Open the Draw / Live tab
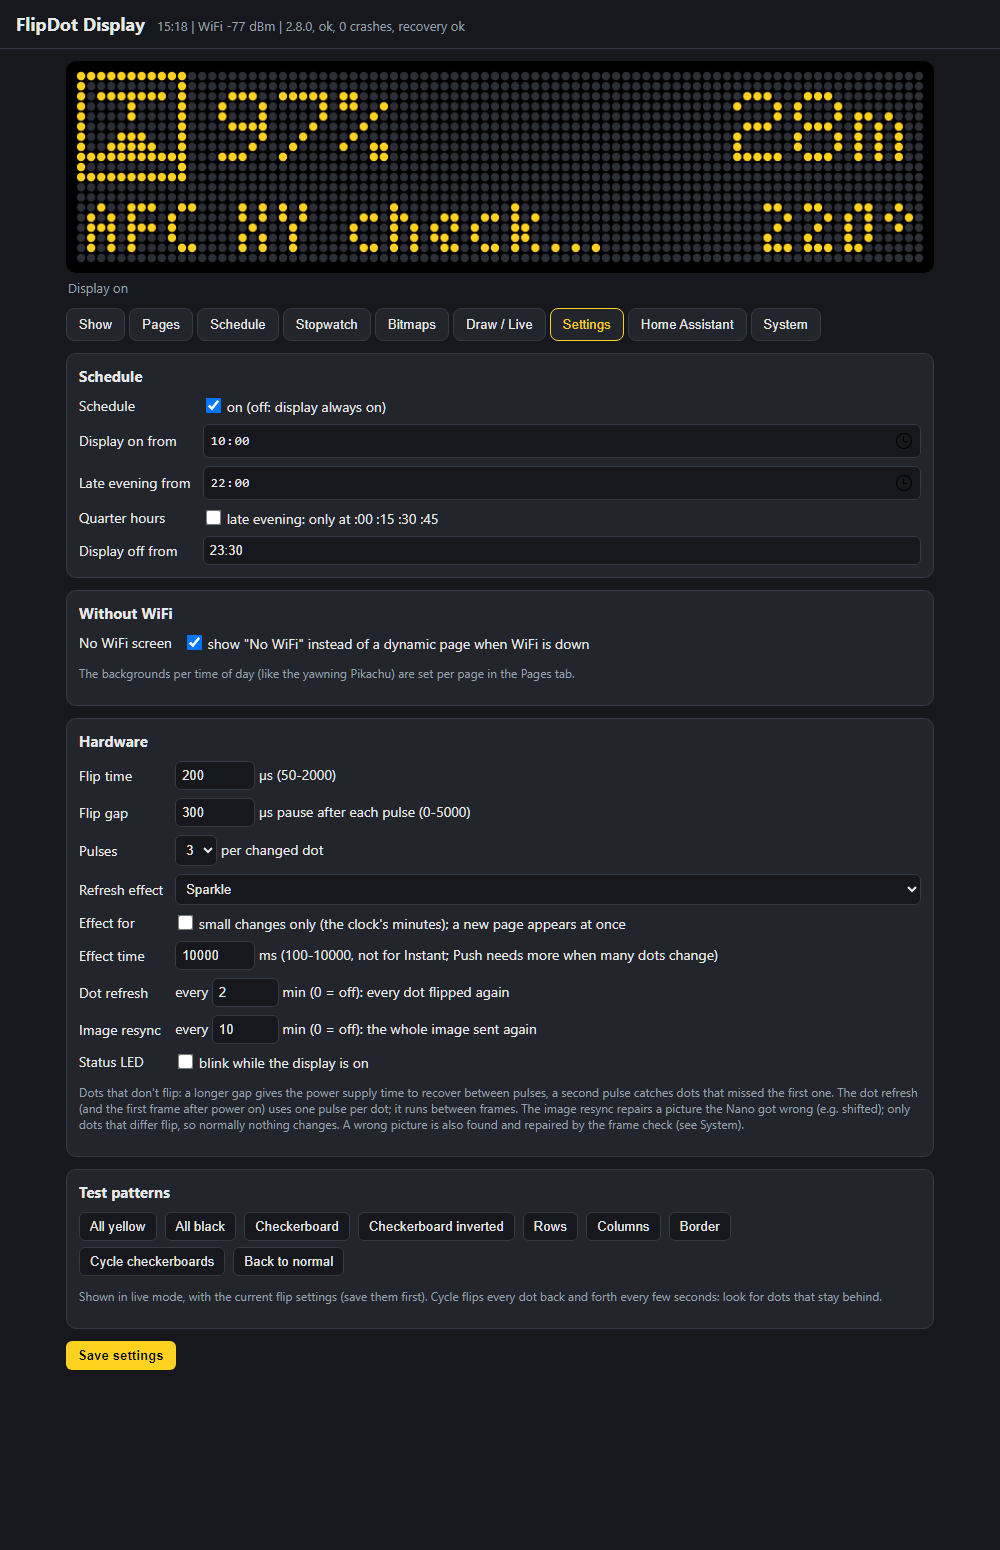The image size is (1000, 1550). (499, 324)
